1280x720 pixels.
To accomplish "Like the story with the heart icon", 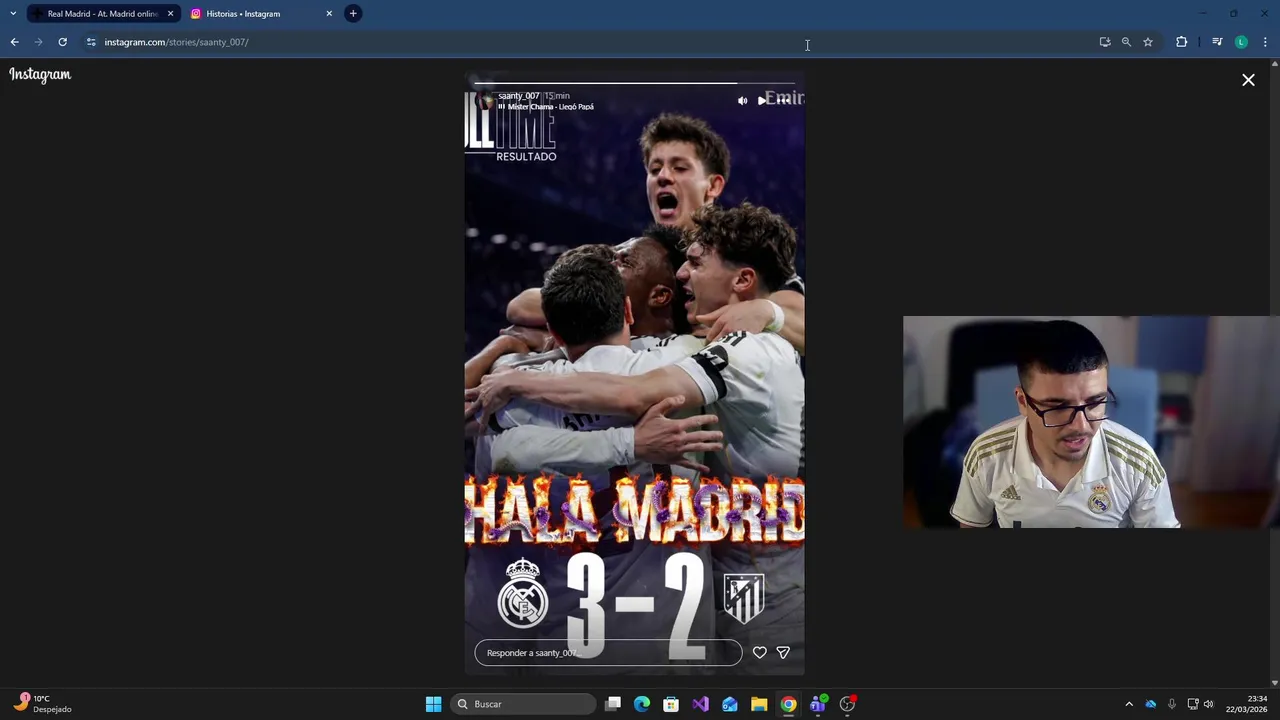I will 760,652.
